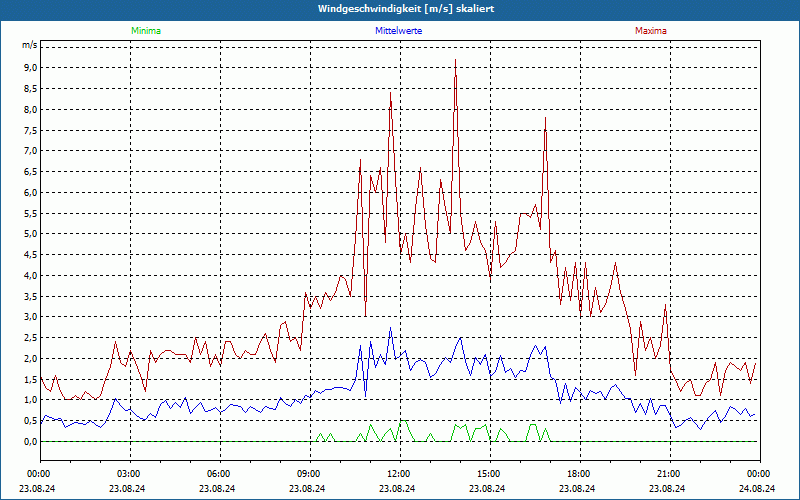Click the '15:00' time axis label
This screenshot has height=500, width=800.
[x=490, y=474]
